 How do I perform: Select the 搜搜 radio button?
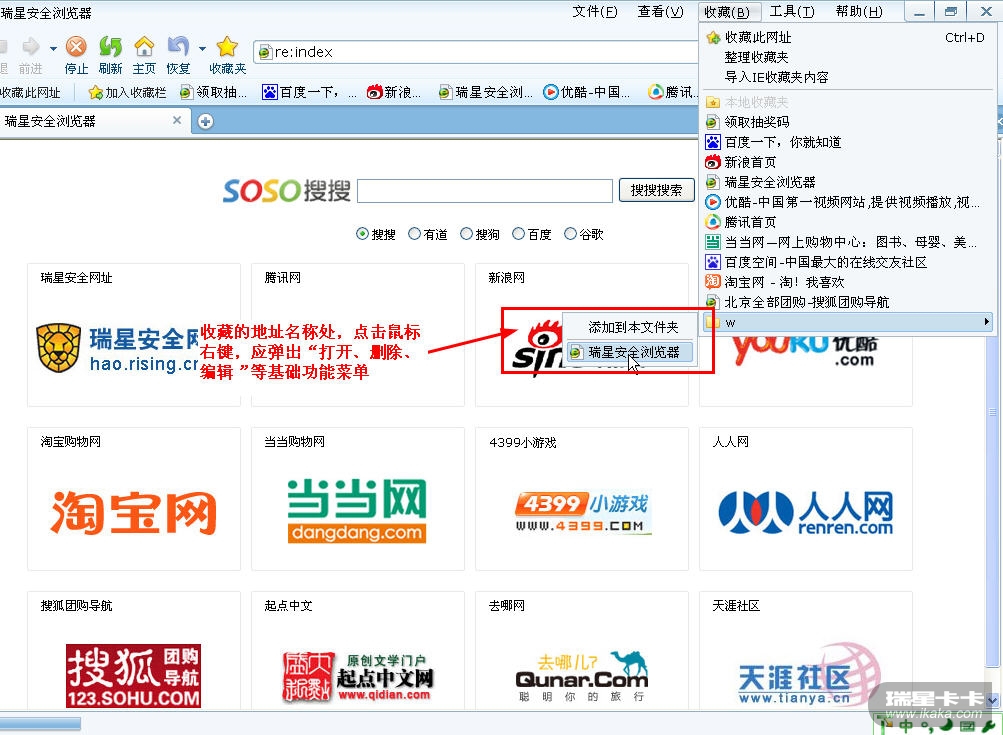[x=362, y=234]
